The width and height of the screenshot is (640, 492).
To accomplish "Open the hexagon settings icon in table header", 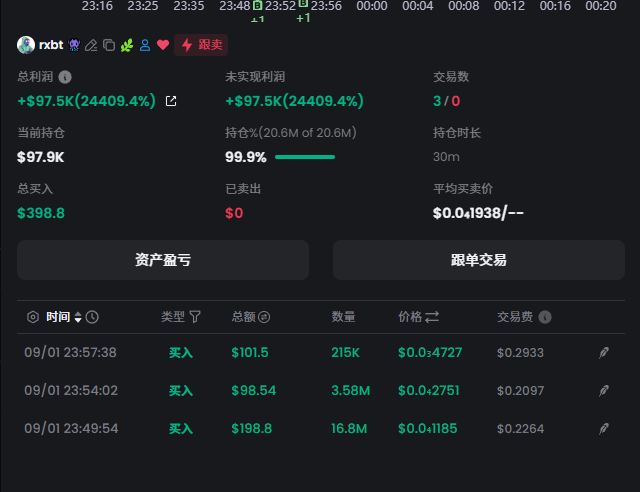I will coord(33,317).
